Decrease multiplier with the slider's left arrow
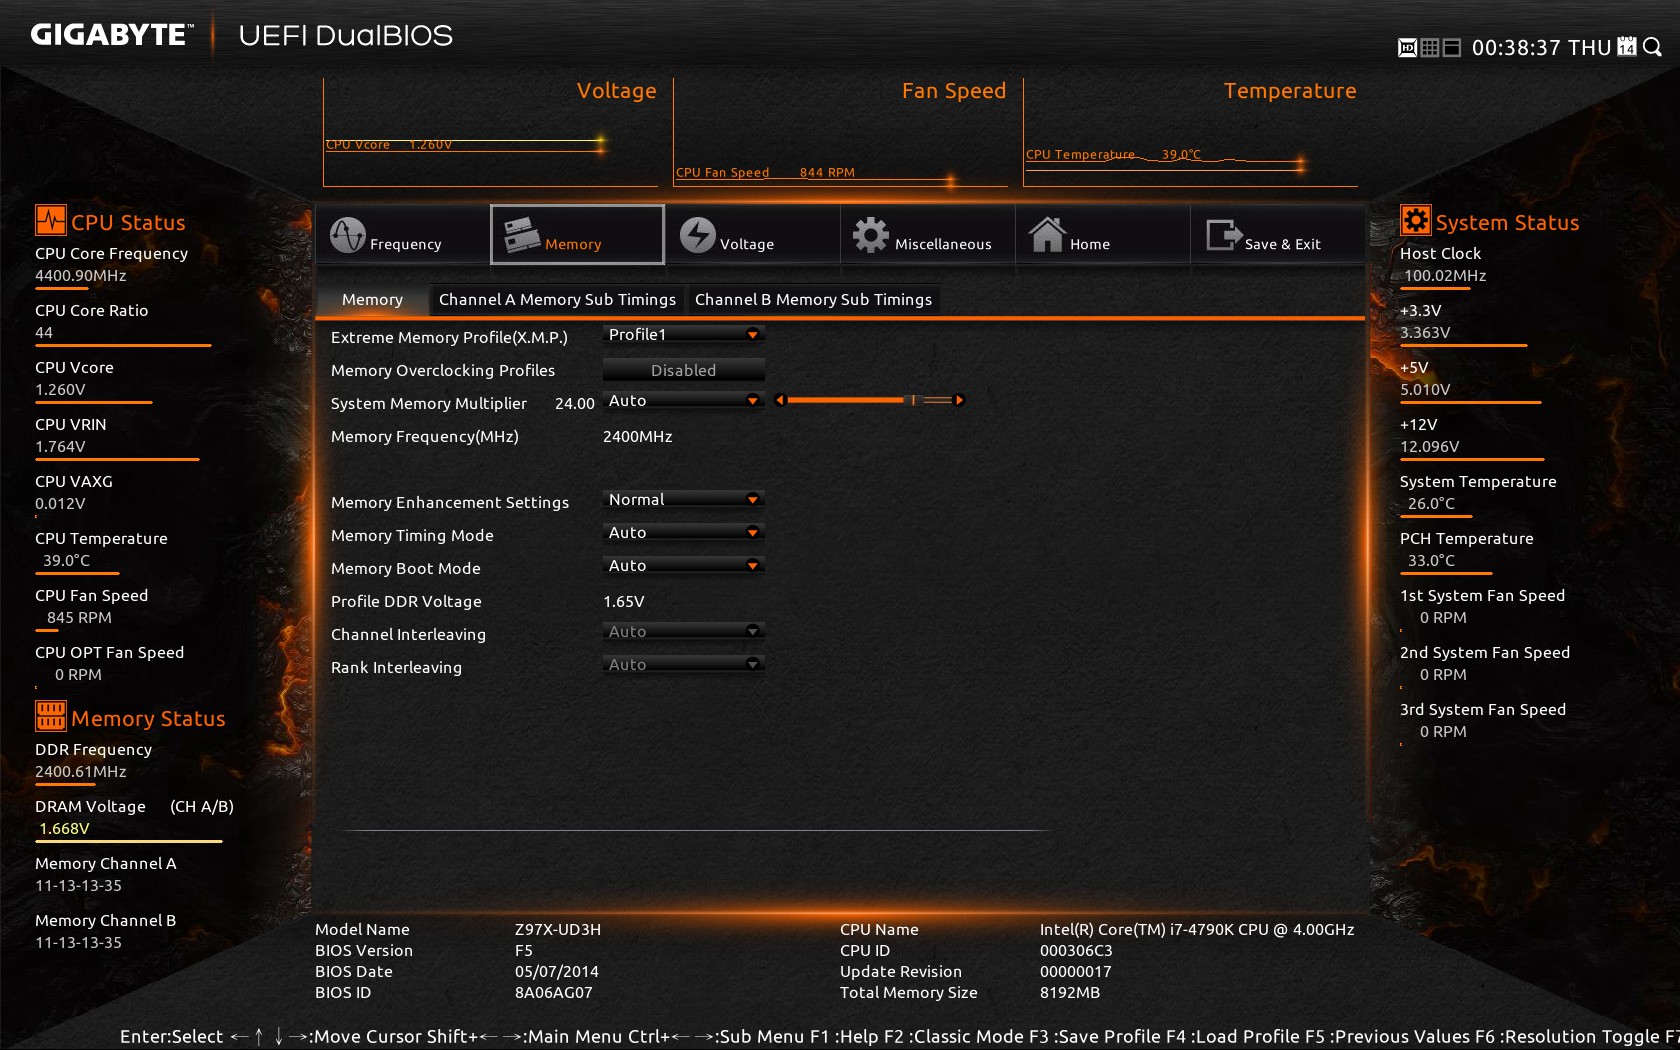The height and width of the screenshot is (1050, 1680). (x=780, y=400)
